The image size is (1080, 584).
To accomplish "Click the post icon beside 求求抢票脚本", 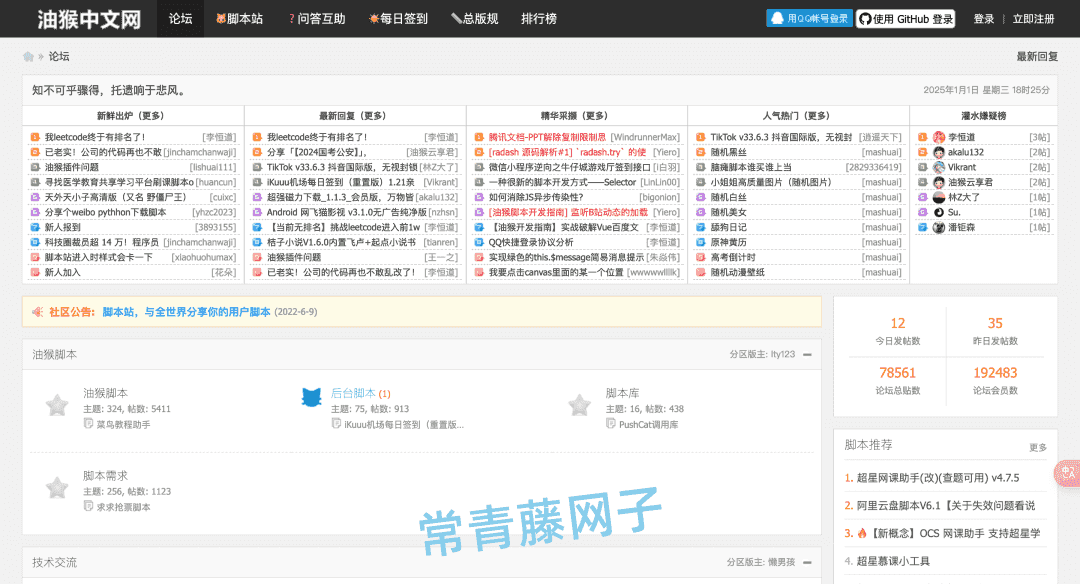I will (88, 506).
